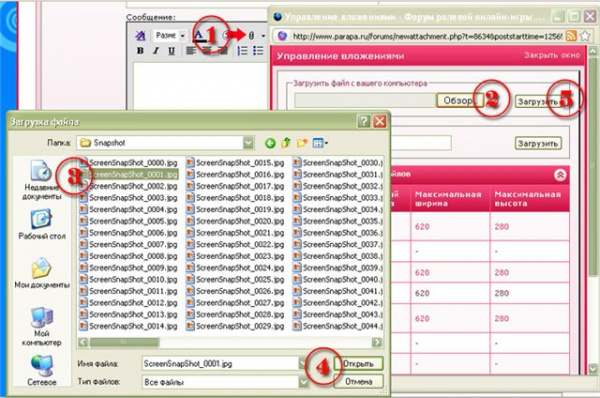Click the URL address field
600x398 pixels.
pos(427,36)
